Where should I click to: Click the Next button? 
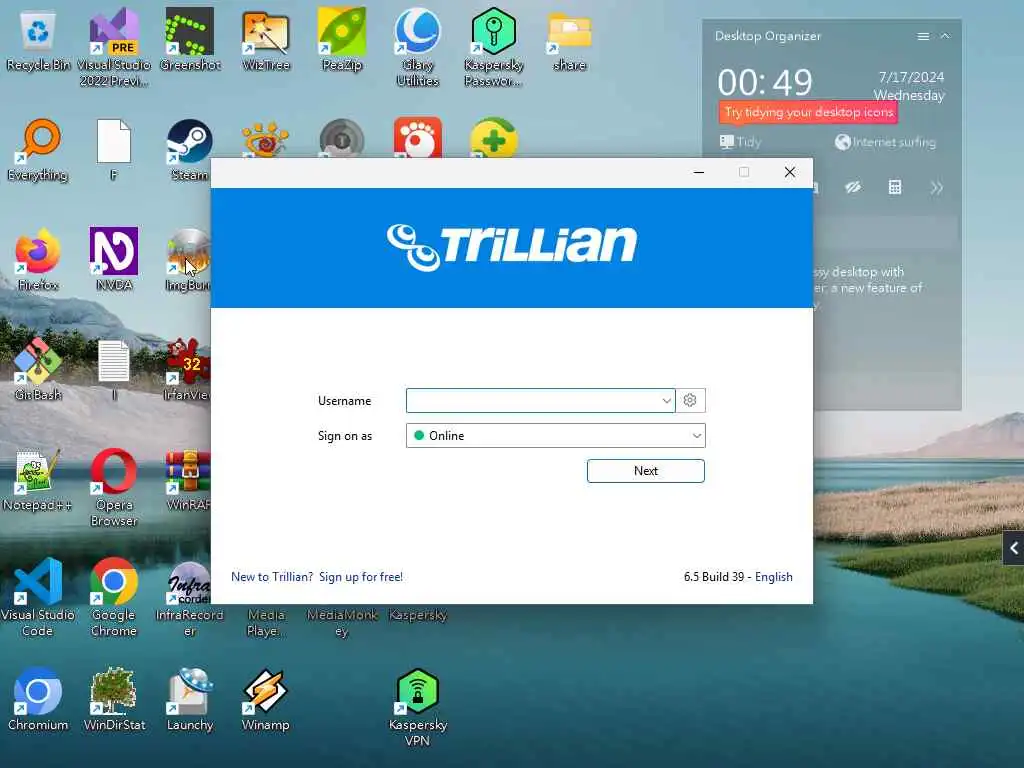645,471
